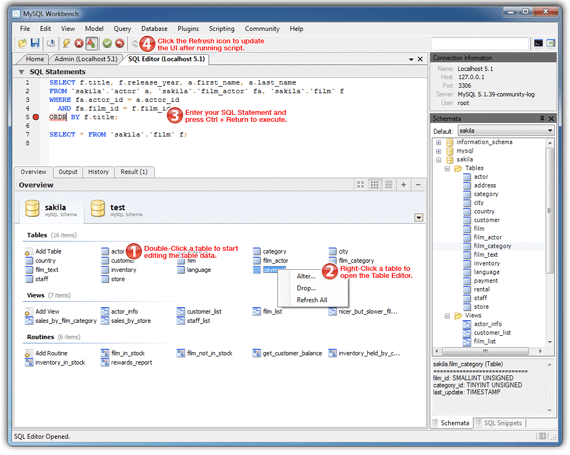
Task: Collapse Tables folder in Schemata tree
Action: tap(447, 169)
